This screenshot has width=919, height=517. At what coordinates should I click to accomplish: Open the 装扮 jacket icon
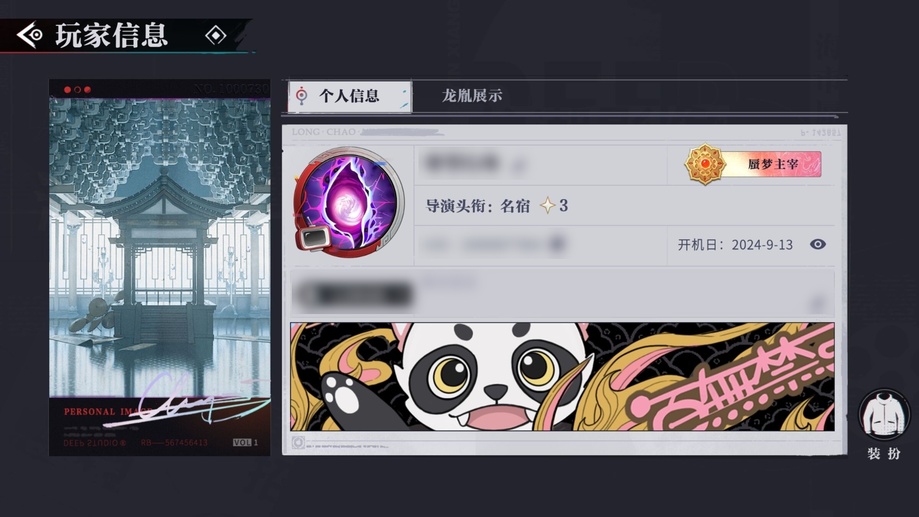coord(884,415)
